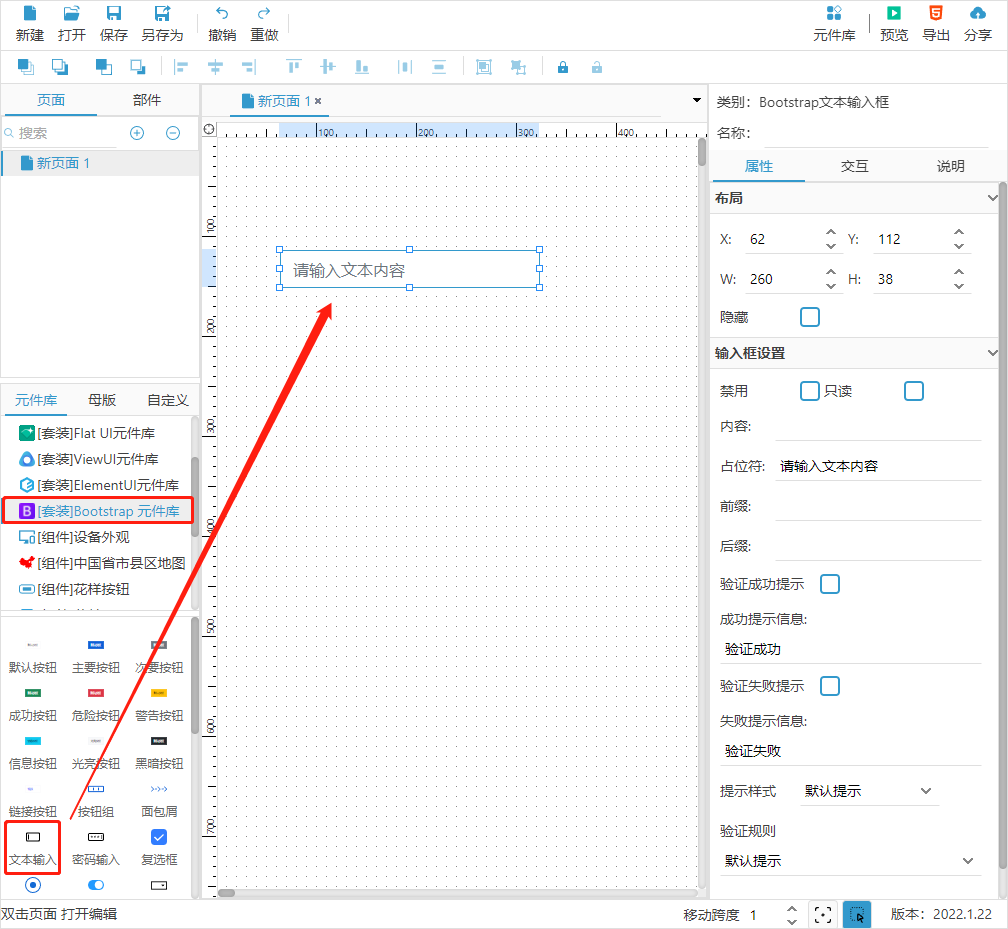Pick the 面包屑 breadcrumb component
This screenshot has width=1008, height=929.
click(159, 800)
